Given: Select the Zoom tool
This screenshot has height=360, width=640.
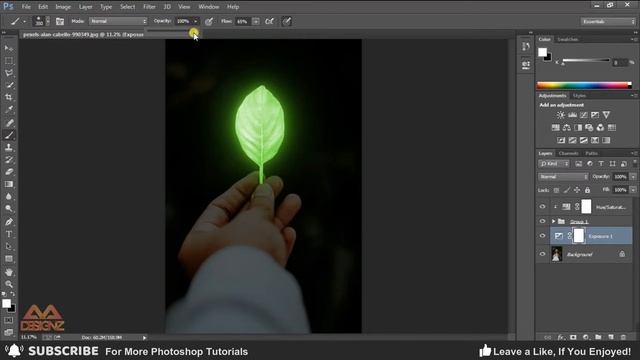Looking at the screenshot, I should click(x=9, y=284).
